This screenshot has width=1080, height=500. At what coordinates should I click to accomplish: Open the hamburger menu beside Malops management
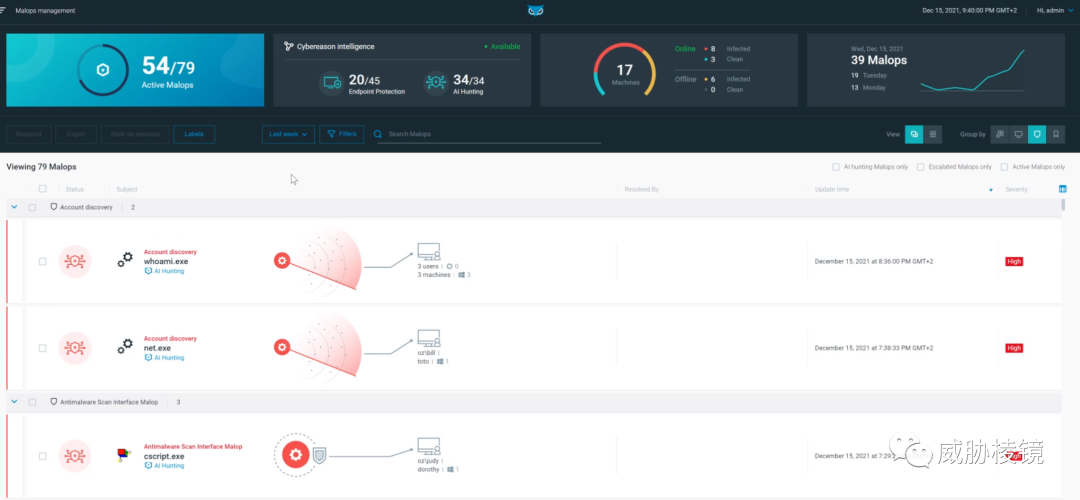point(3,10)
